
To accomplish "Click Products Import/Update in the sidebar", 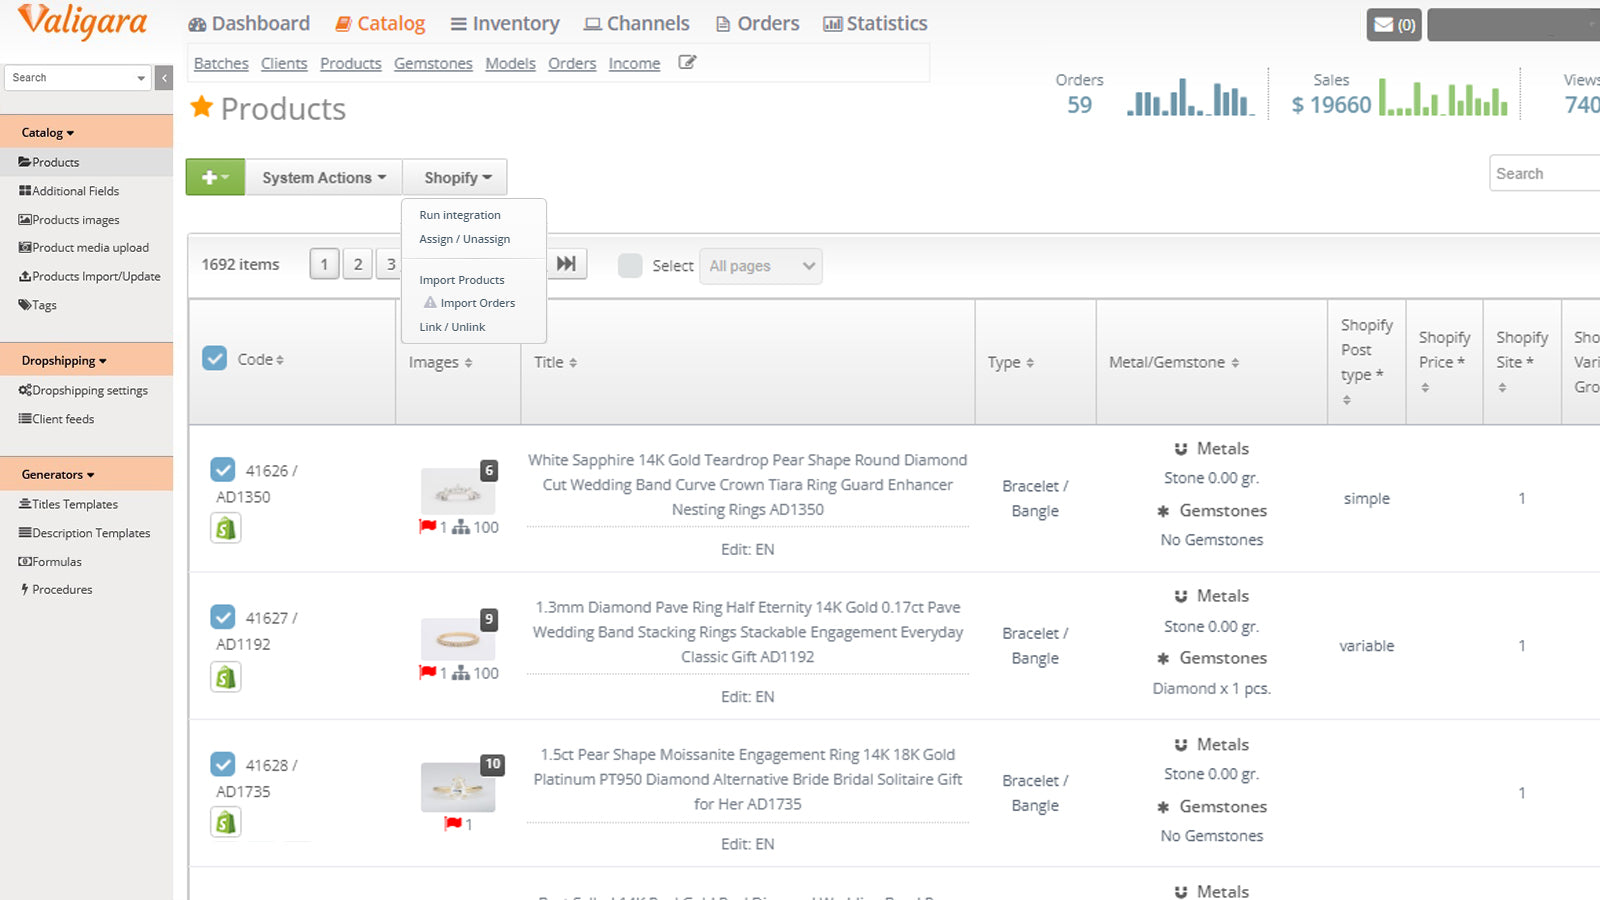I will coord(94,276).
